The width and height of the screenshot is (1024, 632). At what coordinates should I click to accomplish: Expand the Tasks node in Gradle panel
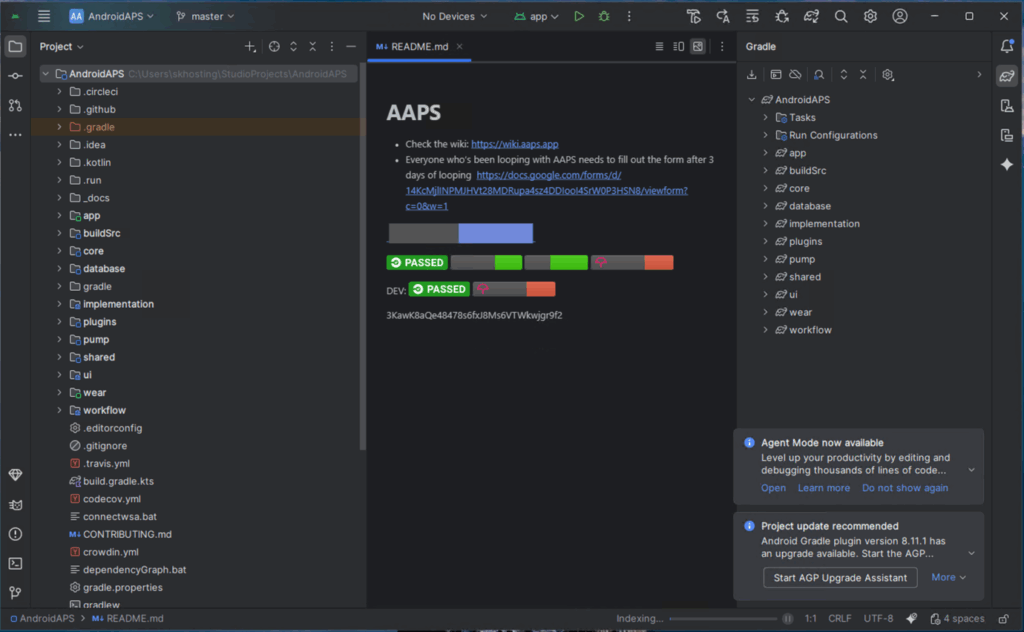coord(766,118)
